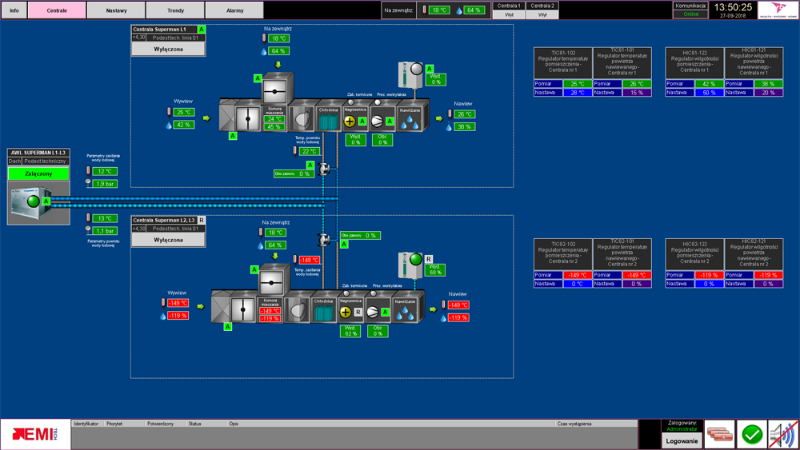Click the Logowanie button
The height and width of the screenshot is (450, 800).
(682, 440)
